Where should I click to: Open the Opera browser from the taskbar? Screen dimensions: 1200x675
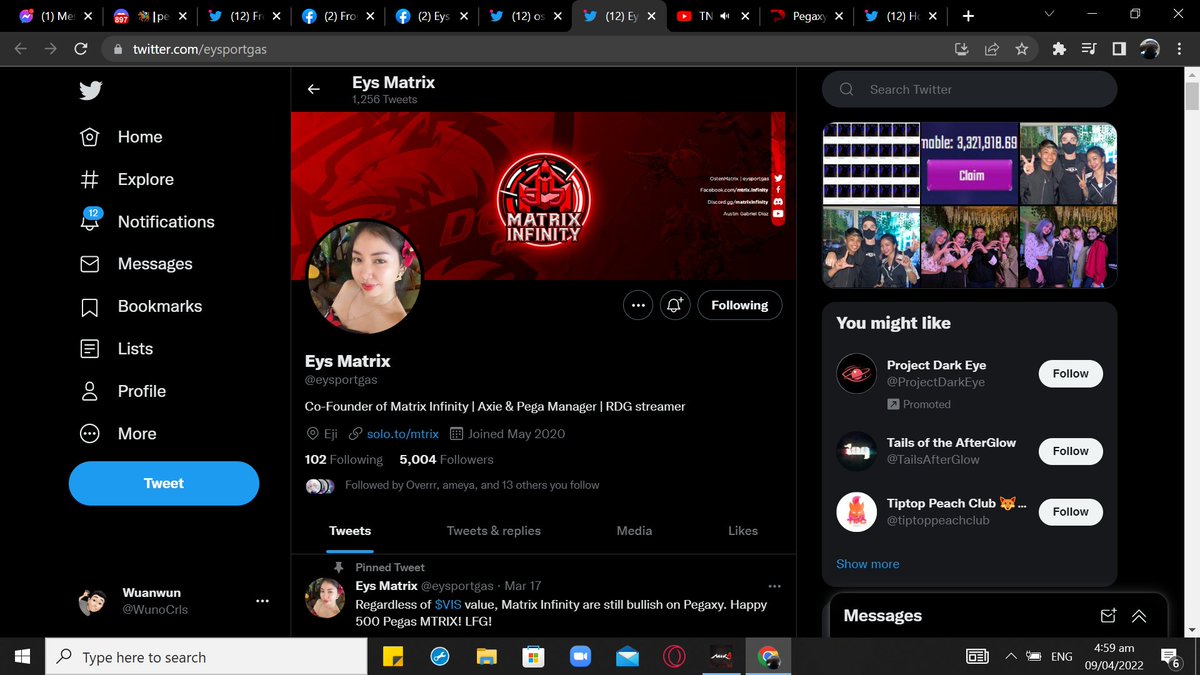click(674, 657)
